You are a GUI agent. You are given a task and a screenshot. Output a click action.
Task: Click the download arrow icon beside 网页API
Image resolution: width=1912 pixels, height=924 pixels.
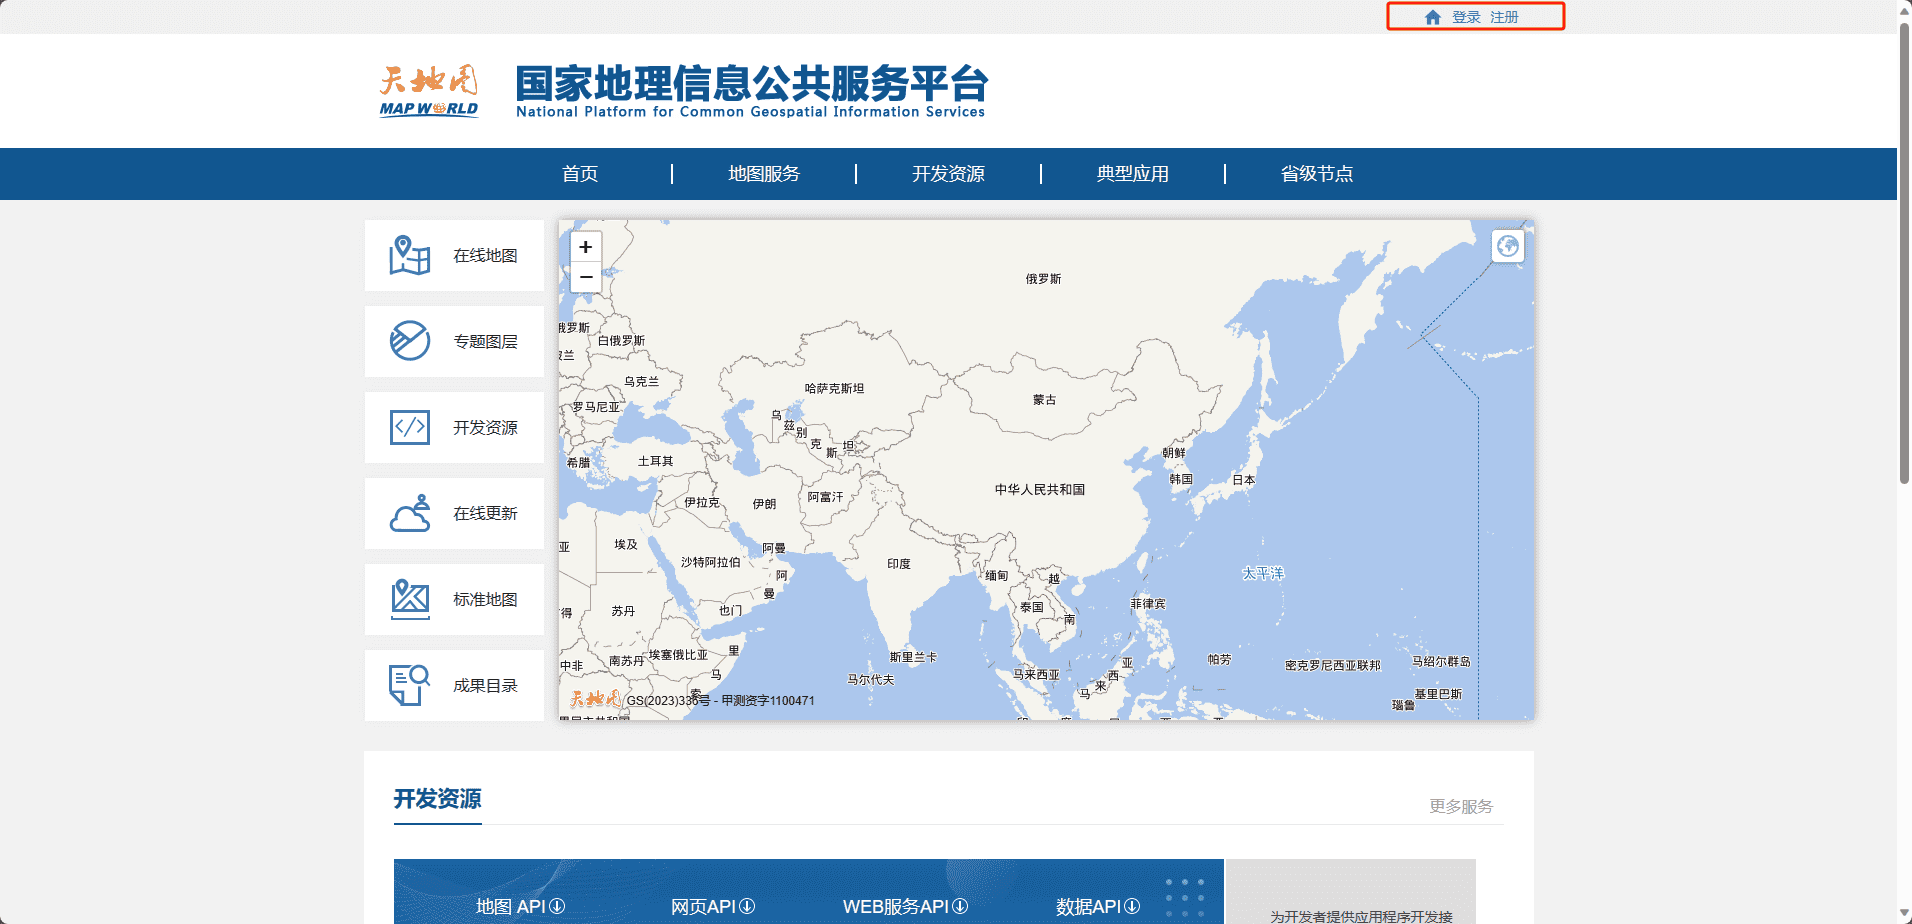click(x=747, y=906)
